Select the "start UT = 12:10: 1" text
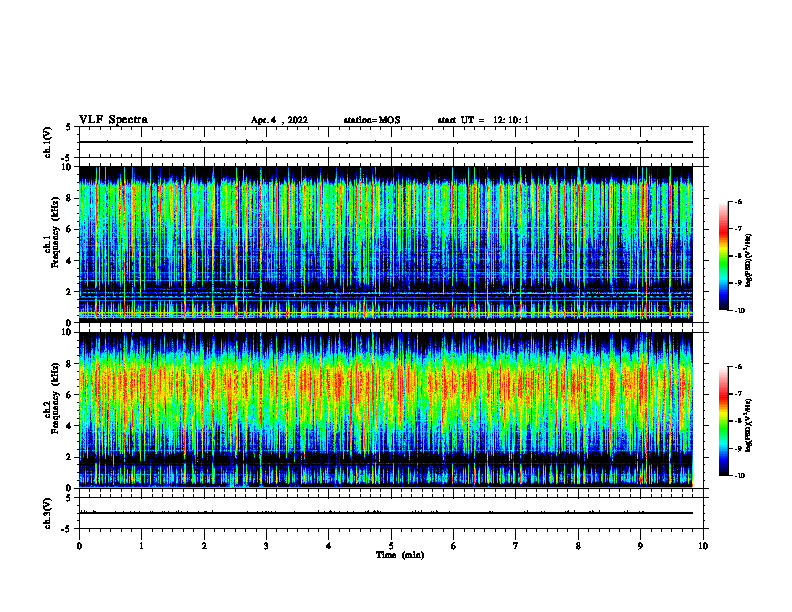Viewport: 792px width, 612px height. click(x=483, y=120)
